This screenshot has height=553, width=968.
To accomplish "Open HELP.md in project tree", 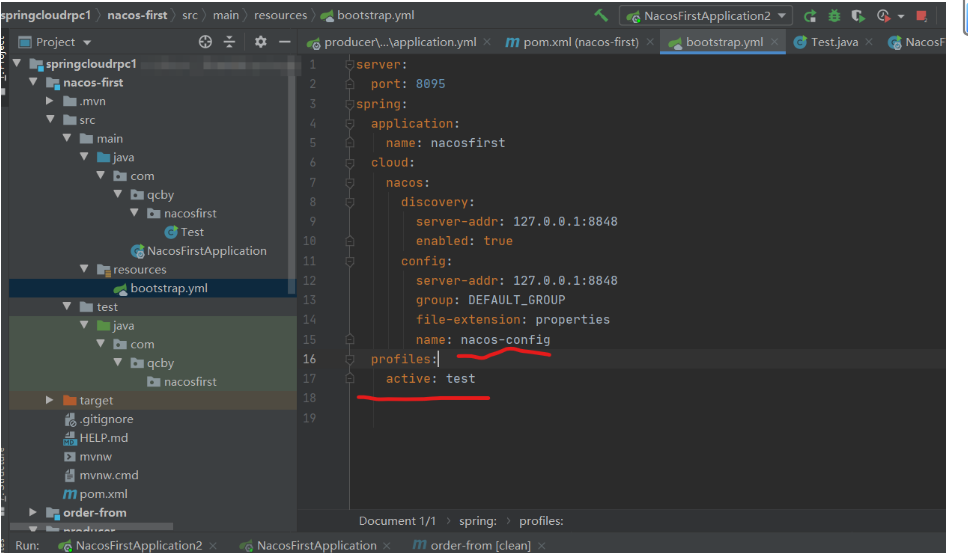I will click(96, 438).
